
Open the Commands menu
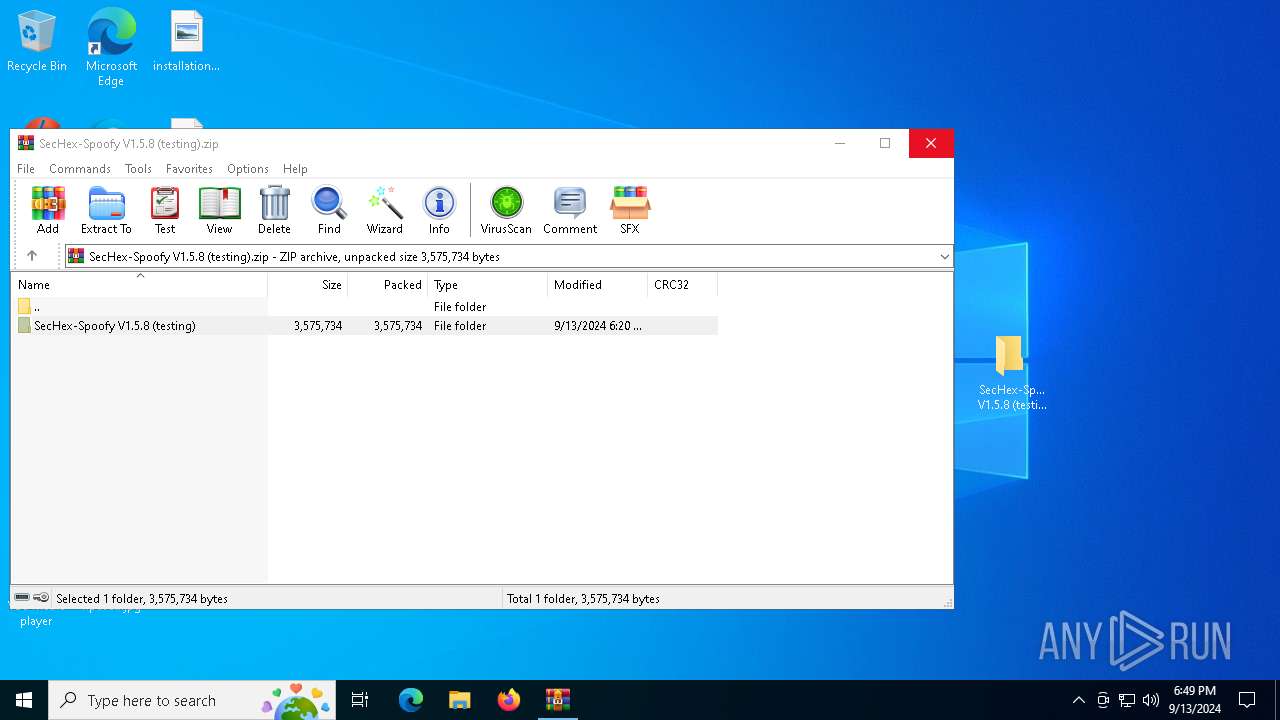(x=80, y=169)
